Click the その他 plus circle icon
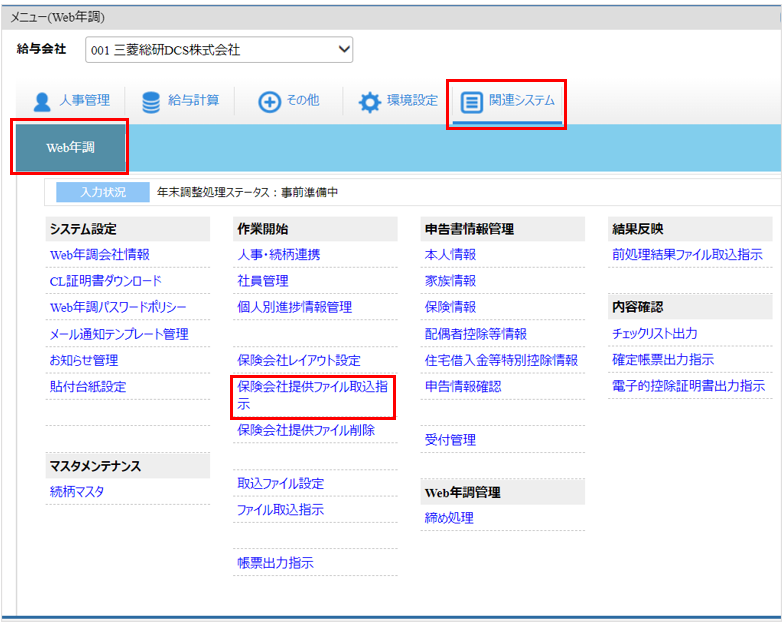This screenshot has height=623, width=783. click(x=269, y=102)
